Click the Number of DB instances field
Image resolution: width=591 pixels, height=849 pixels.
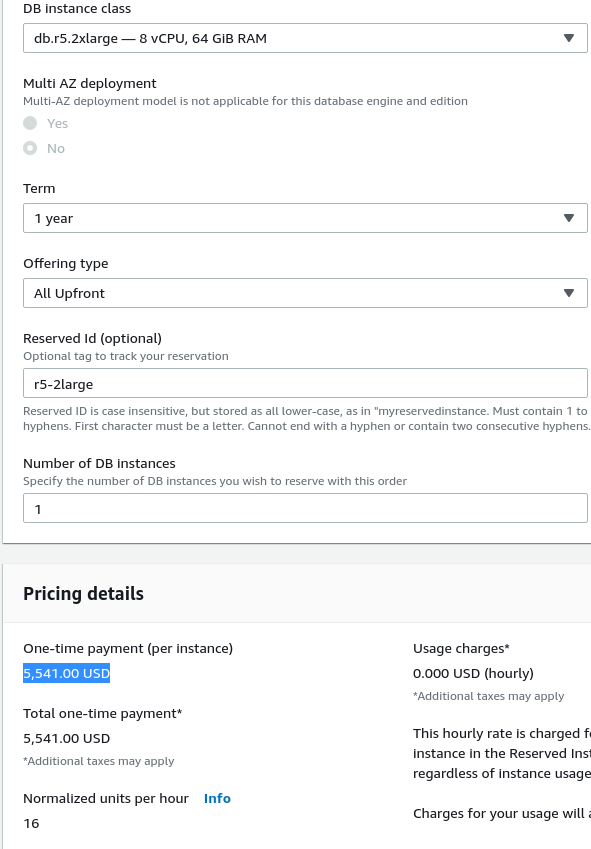point(305,508)
